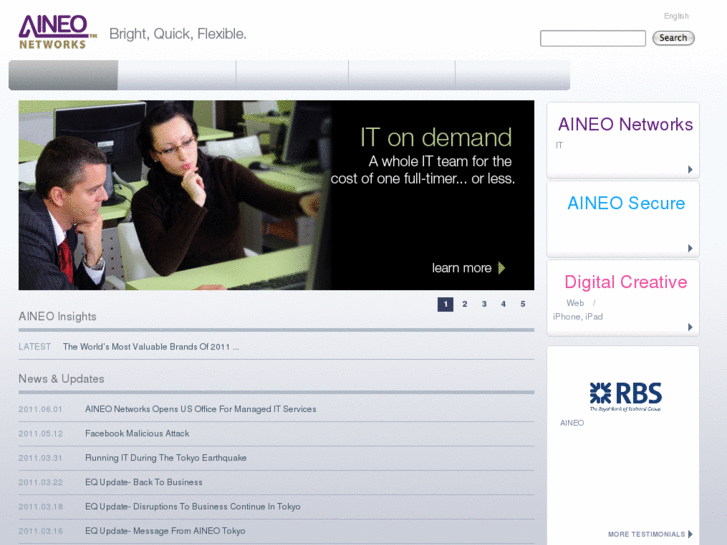The height and width of the screenshot is (545, 727).
Task: Click the green learn more arrow icon
Action: pyautogui.click(x=501, y=268)
